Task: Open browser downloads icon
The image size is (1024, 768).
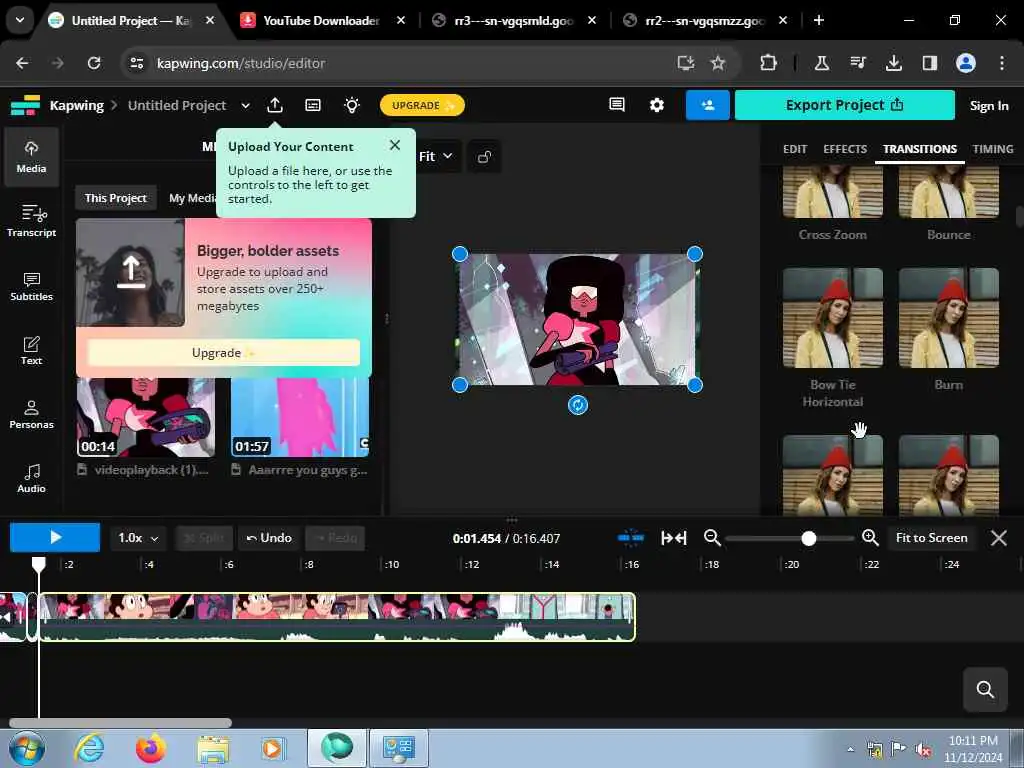Action: coord(893,63)
